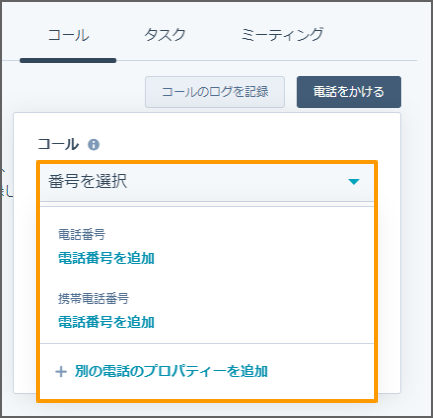Choose 電話番号を追加 under 携帯電話番号

[x=106, y=322]
